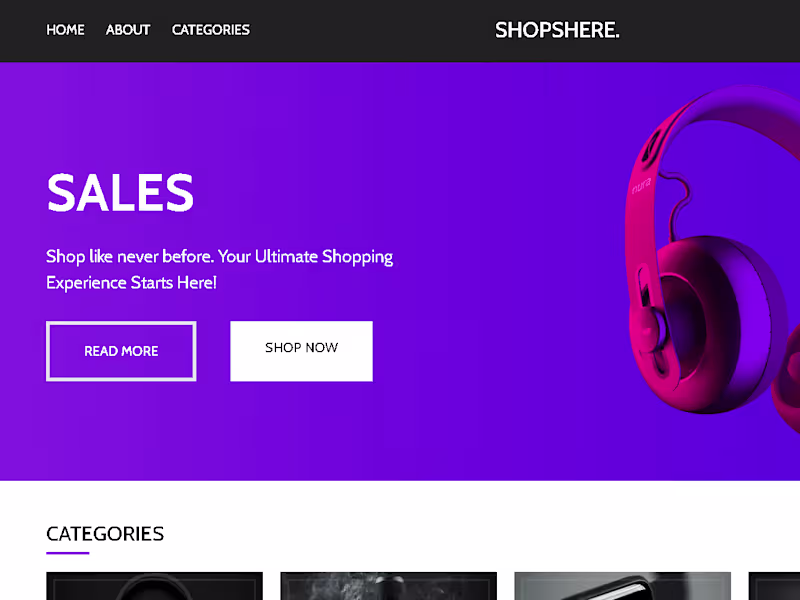Click the CATEGORIES section heading
The image size is (800, 600).
point(105,534)
